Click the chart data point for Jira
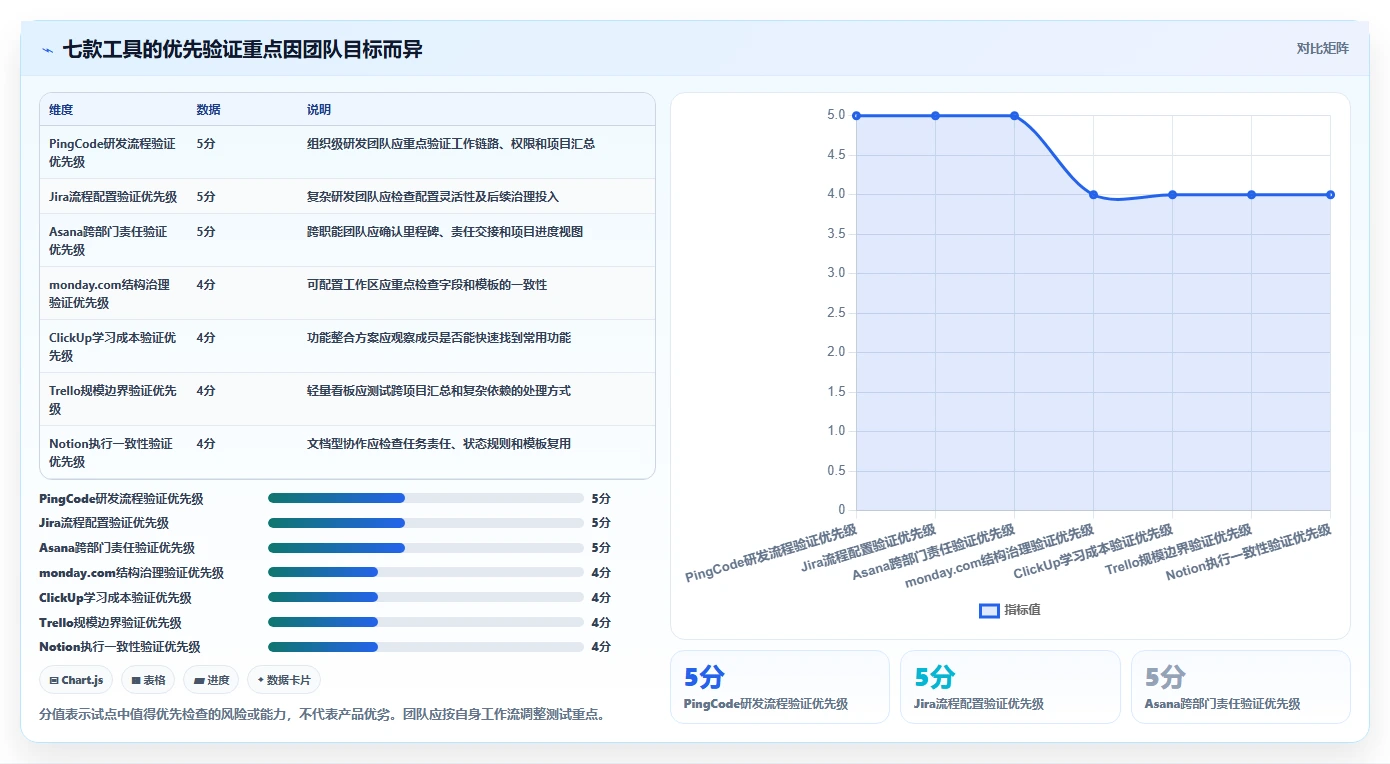 pos(935,116)
